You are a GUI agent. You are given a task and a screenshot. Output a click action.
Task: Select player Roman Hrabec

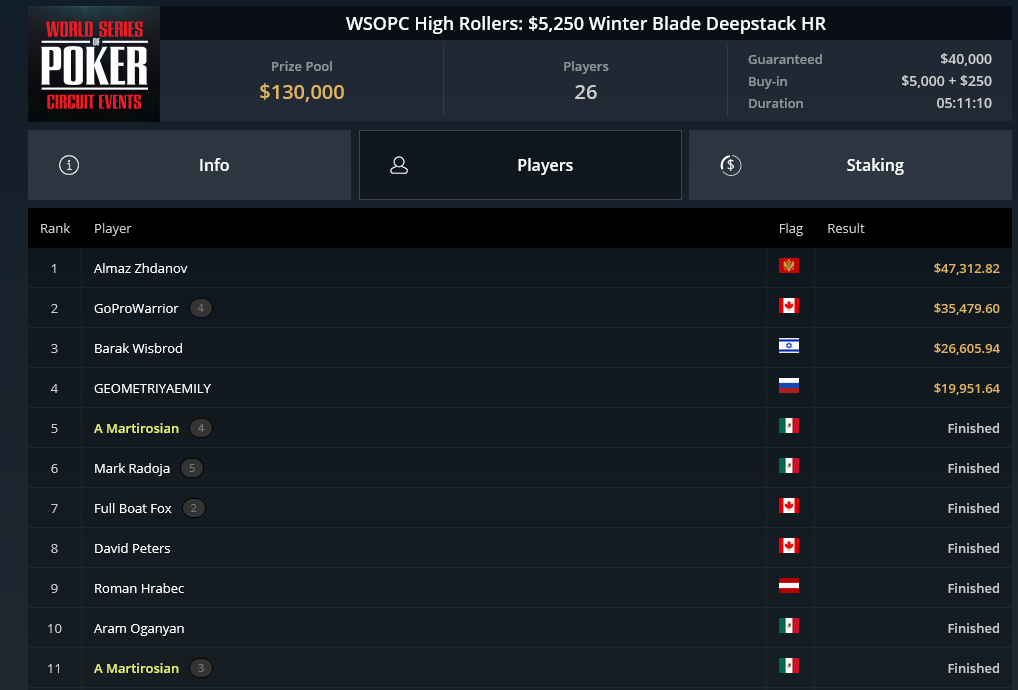[x=139, y=588]
